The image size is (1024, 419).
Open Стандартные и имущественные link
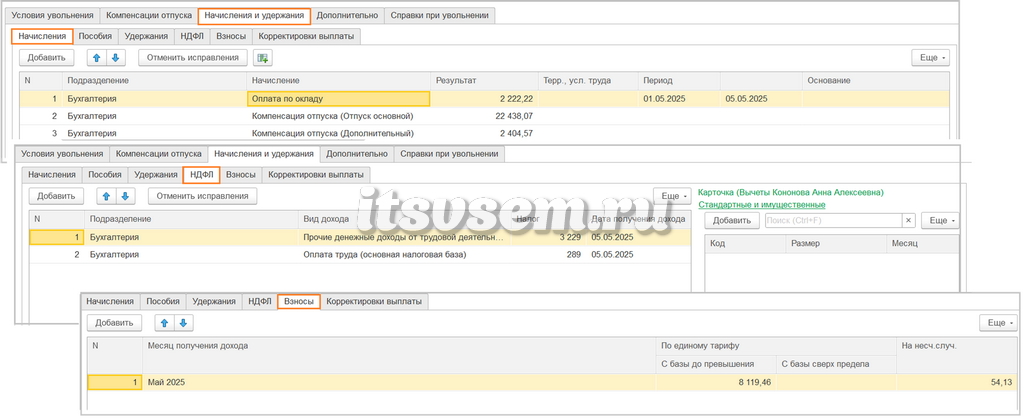(x=761, y=205)
